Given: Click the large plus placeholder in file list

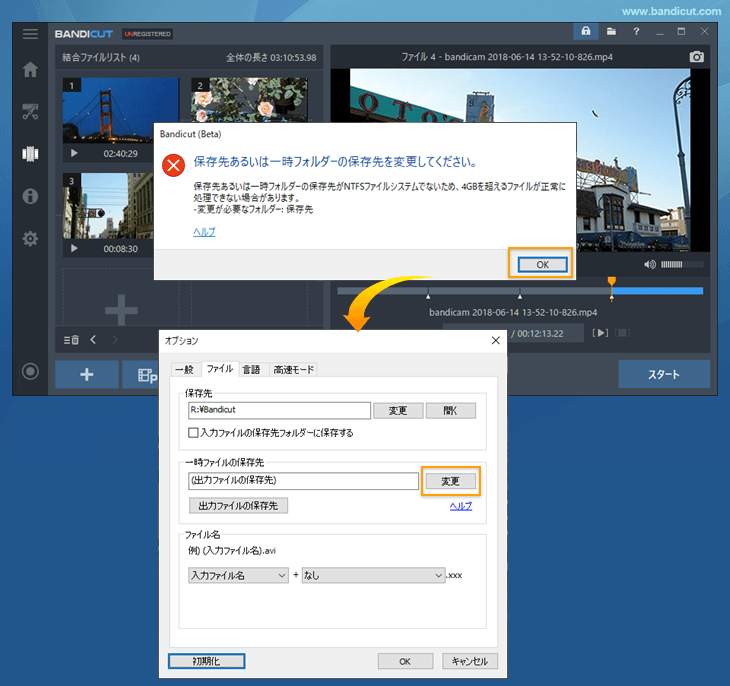Looking at the screenshot, I should [x=121, y=310].
